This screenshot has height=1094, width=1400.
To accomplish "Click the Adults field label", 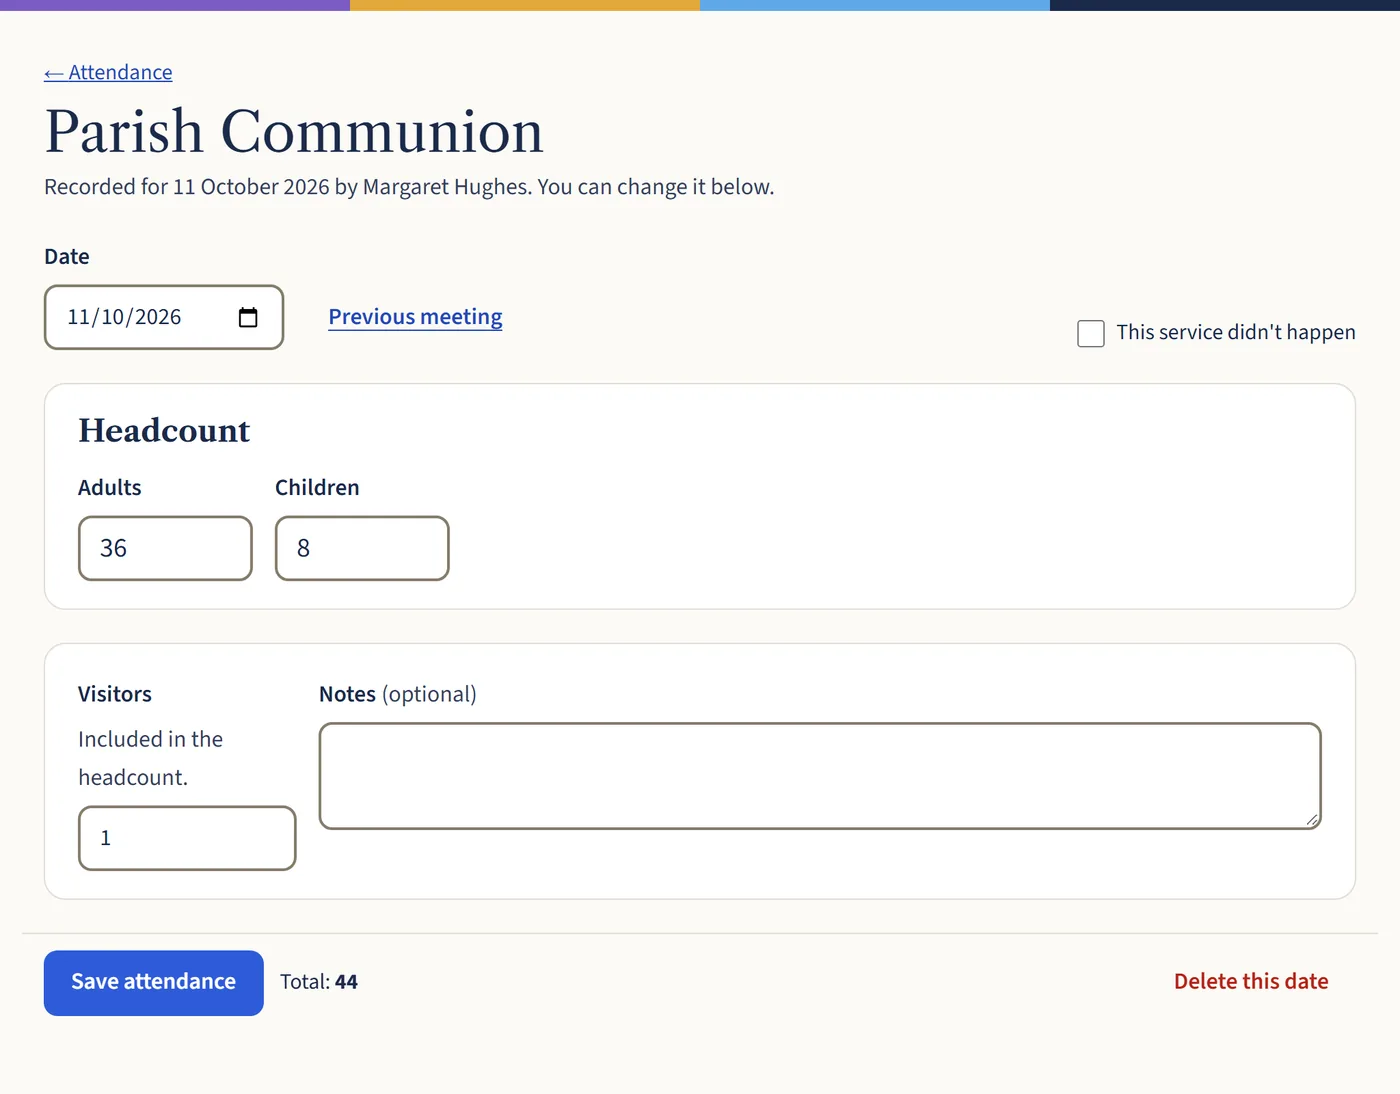I will [x=110, y=487].
